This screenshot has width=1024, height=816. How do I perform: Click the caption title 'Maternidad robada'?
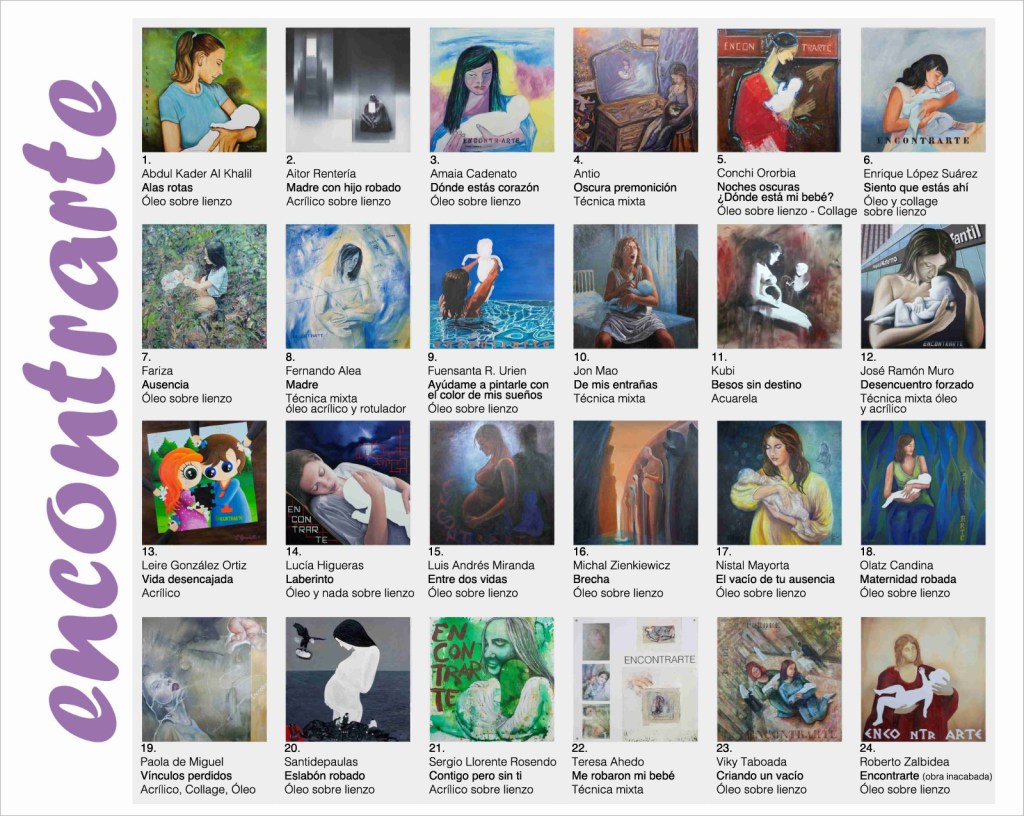point(908,579)
